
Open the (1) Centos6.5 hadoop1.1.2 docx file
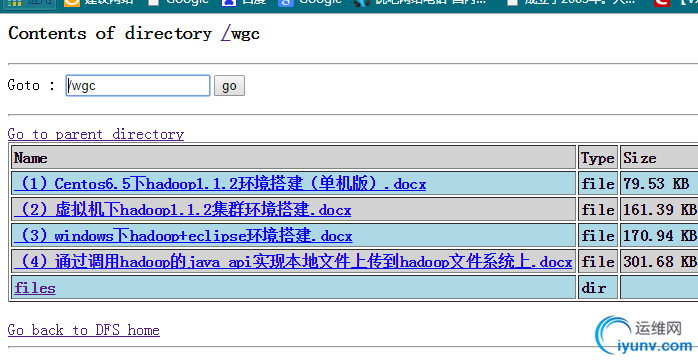[220, 183]
